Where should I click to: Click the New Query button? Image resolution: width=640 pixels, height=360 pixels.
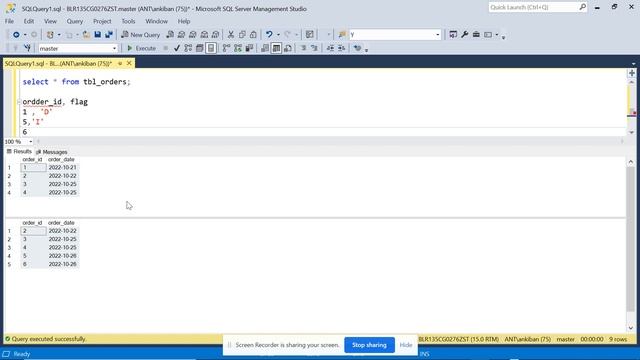141,35
